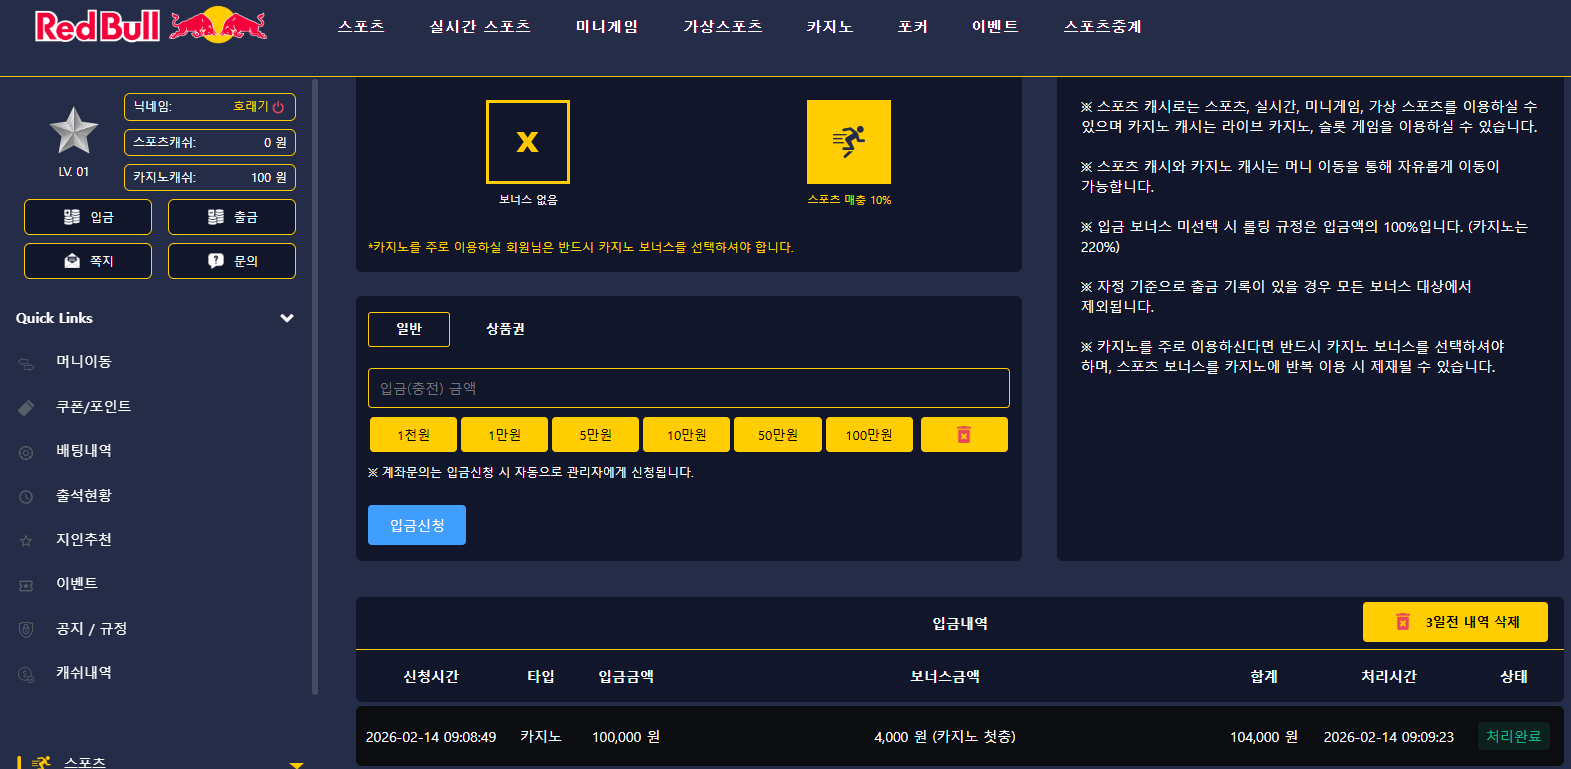
Task: Select the 스포츠 매충 10% bonus option
Action: [849, 142]
